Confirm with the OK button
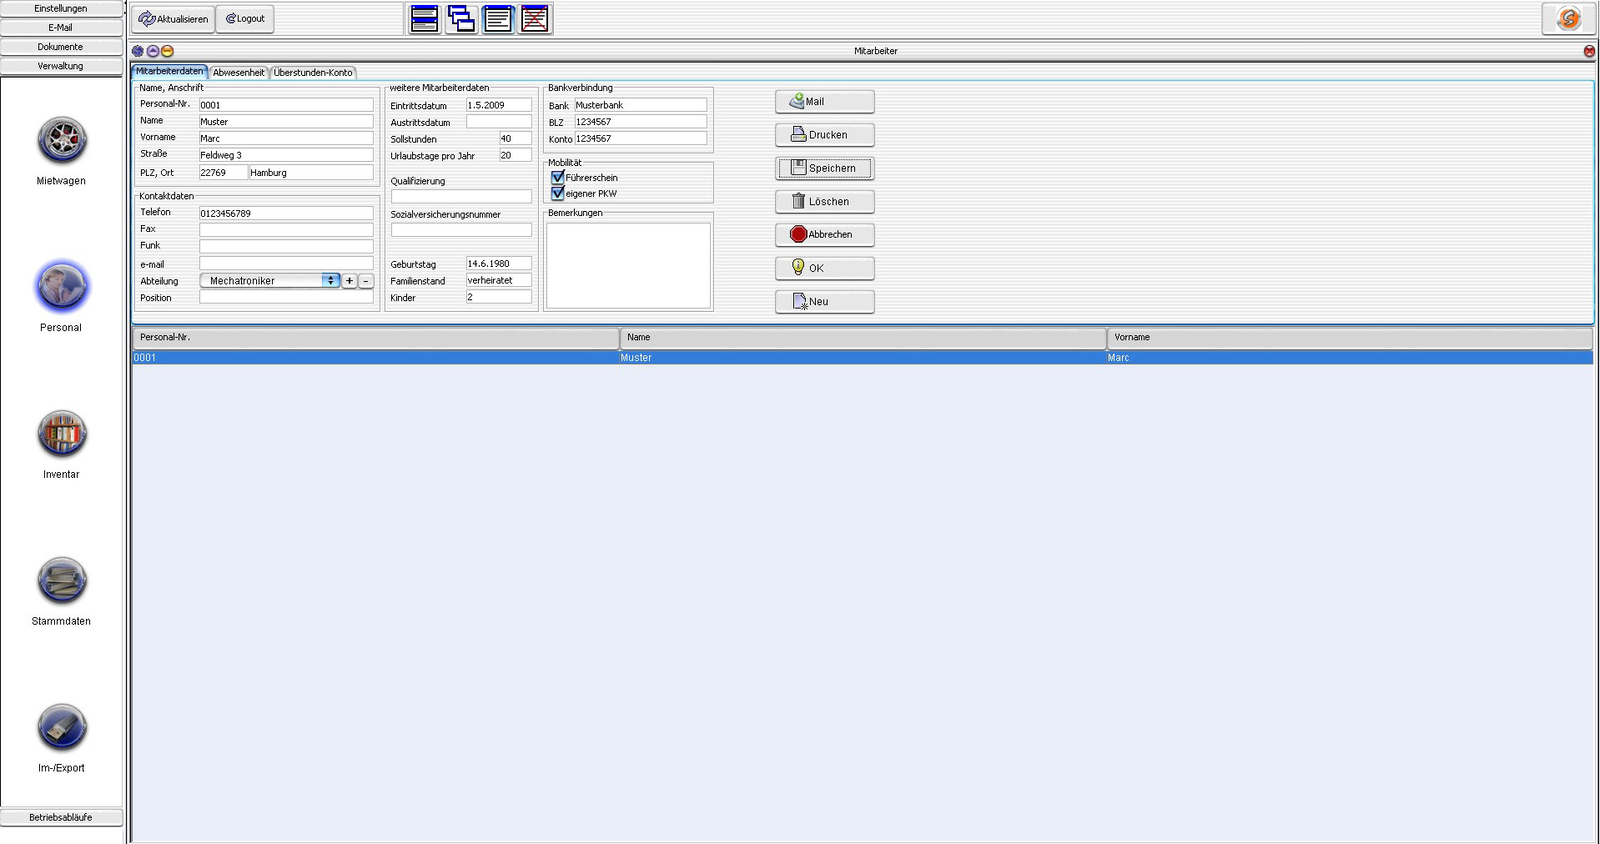Image resolution: width=1600 pixels, height=844 pixels. (x=825, y=268)
